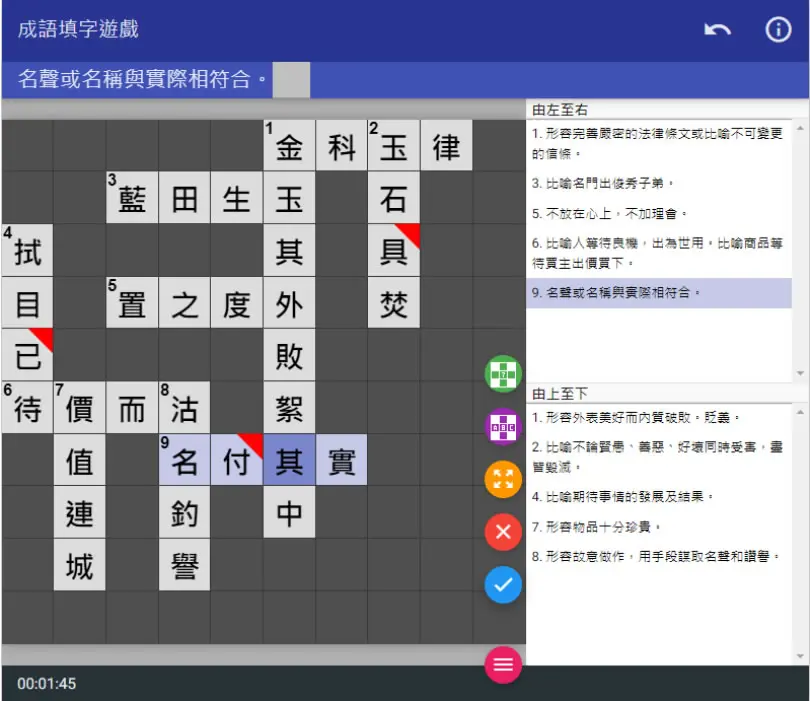Select across clue 1 about 法律條文
Viewport: 810px width, 701px height.
tap(658, 143)
